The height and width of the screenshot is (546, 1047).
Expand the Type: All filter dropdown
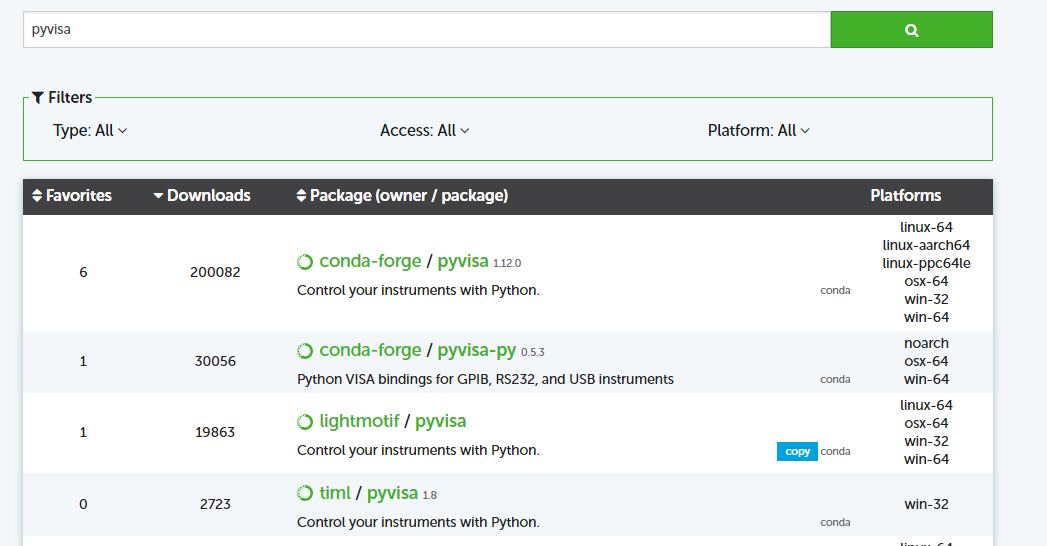pos(90,130)
